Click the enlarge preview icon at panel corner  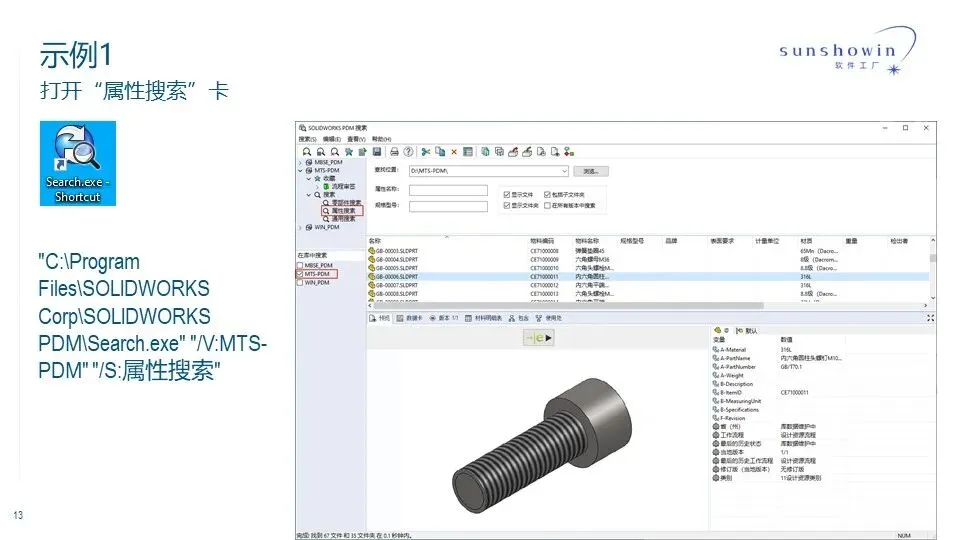click(x=930, y=318)
